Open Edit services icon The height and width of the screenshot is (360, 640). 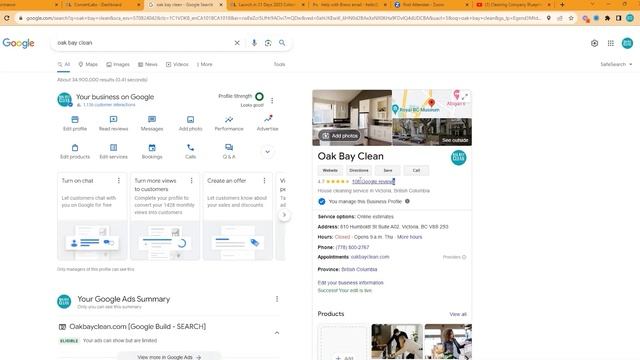[x=113, y=148]
